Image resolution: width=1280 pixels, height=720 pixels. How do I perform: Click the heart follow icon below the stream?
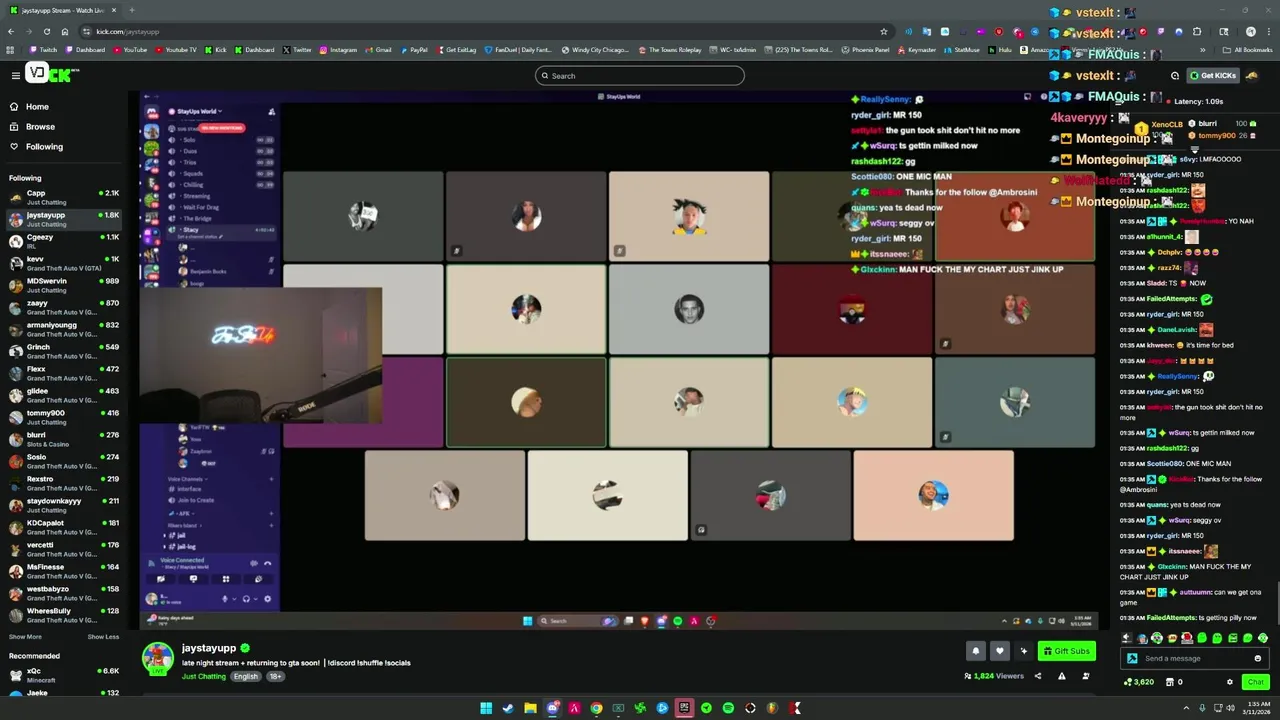click(x=999, y=651)
